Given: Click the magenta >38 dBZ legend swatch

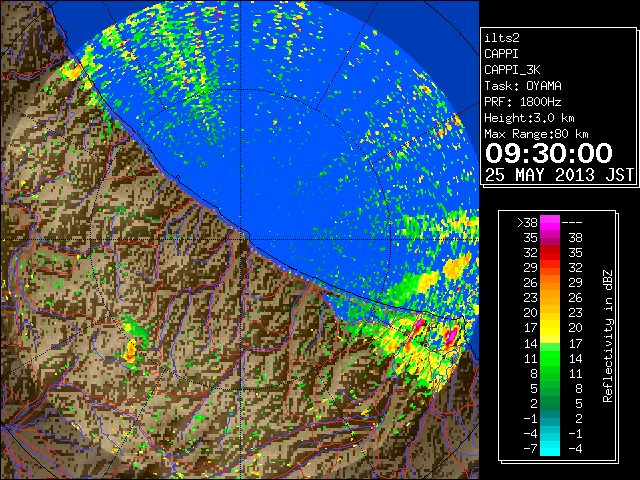Looking at the screenshot, I should coord(550,223).
